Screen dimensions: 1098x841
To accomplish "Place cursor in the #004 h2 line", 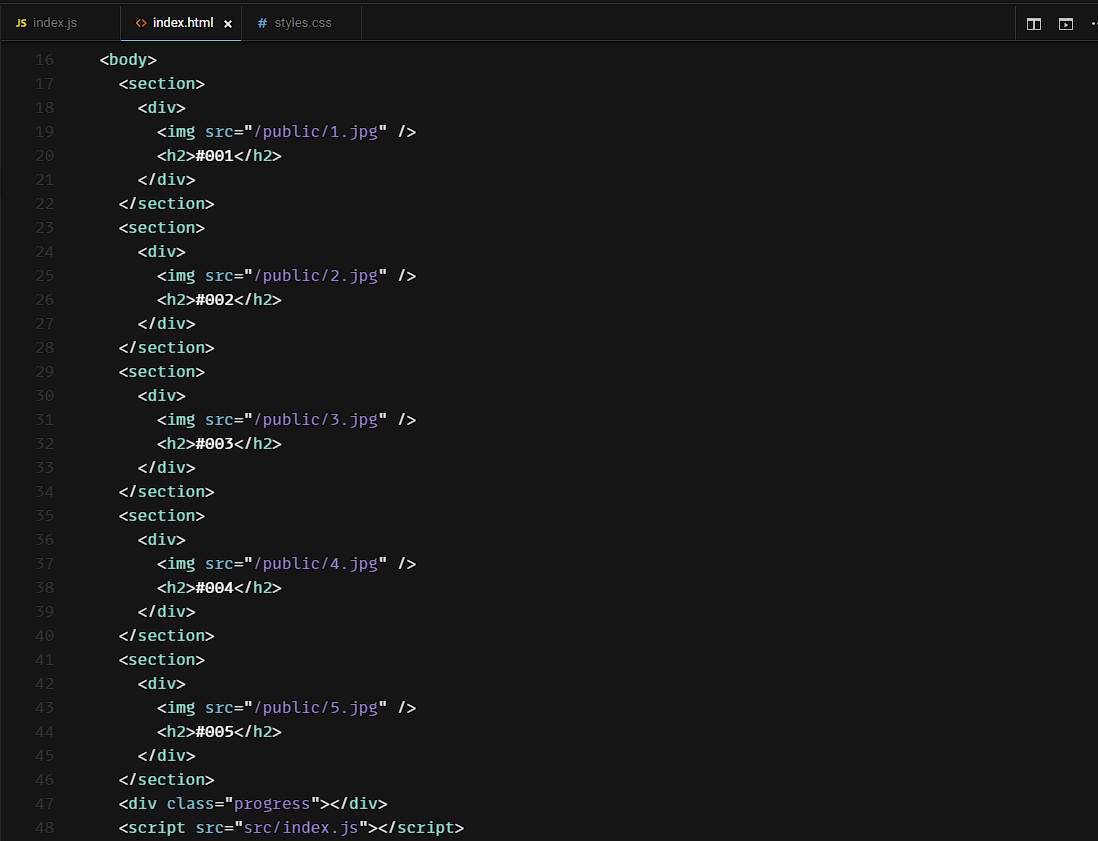I will click(x=214, y=588).
